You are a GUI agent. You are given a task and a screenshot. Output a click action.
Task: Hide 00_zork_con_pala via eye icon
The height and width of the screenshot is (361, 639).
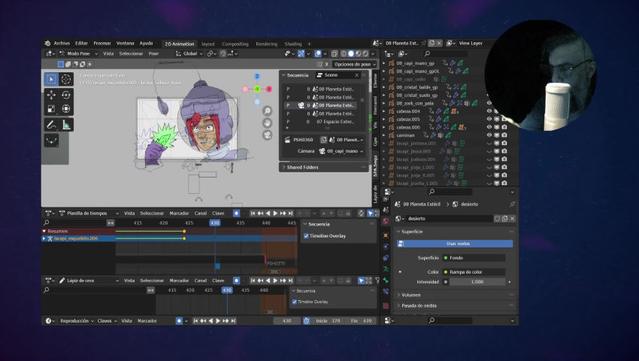[489, 103]
